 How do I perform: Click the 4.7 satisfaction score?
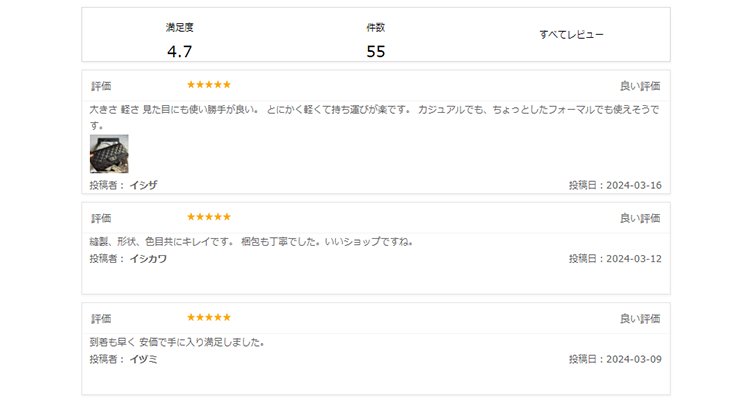point(179,51)
